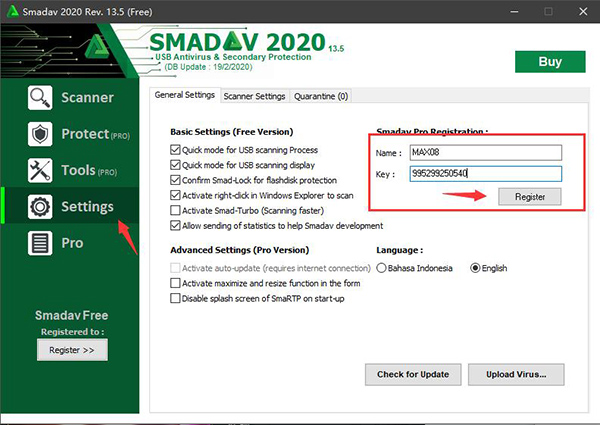Screen dimensions: 600x425
Task: Minimize the Smadav window
Action: click(514, 11)
